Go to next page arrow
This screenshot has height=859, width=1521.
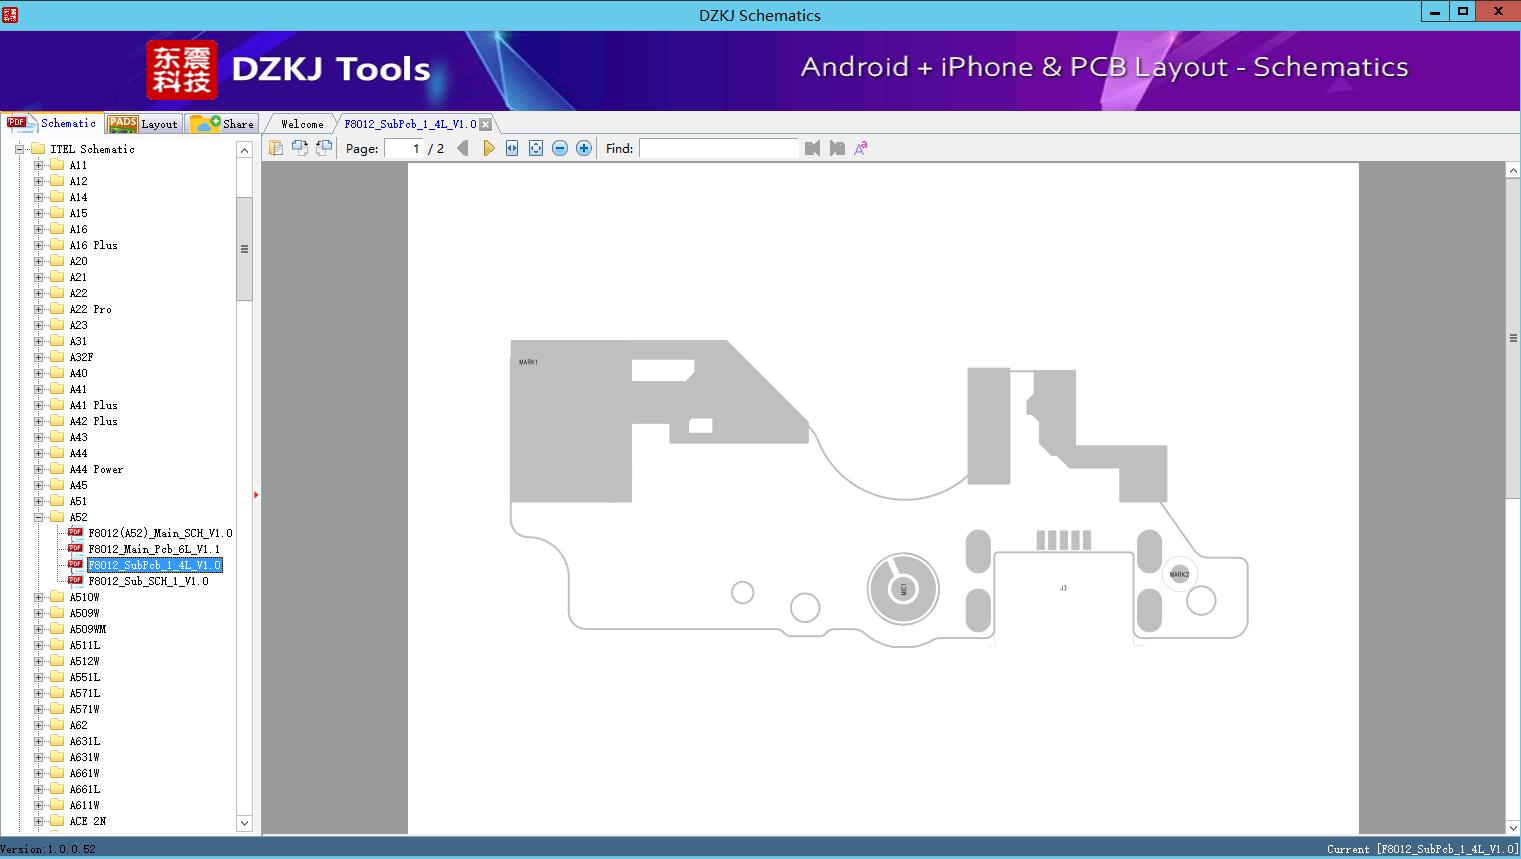tap(488, 148)
